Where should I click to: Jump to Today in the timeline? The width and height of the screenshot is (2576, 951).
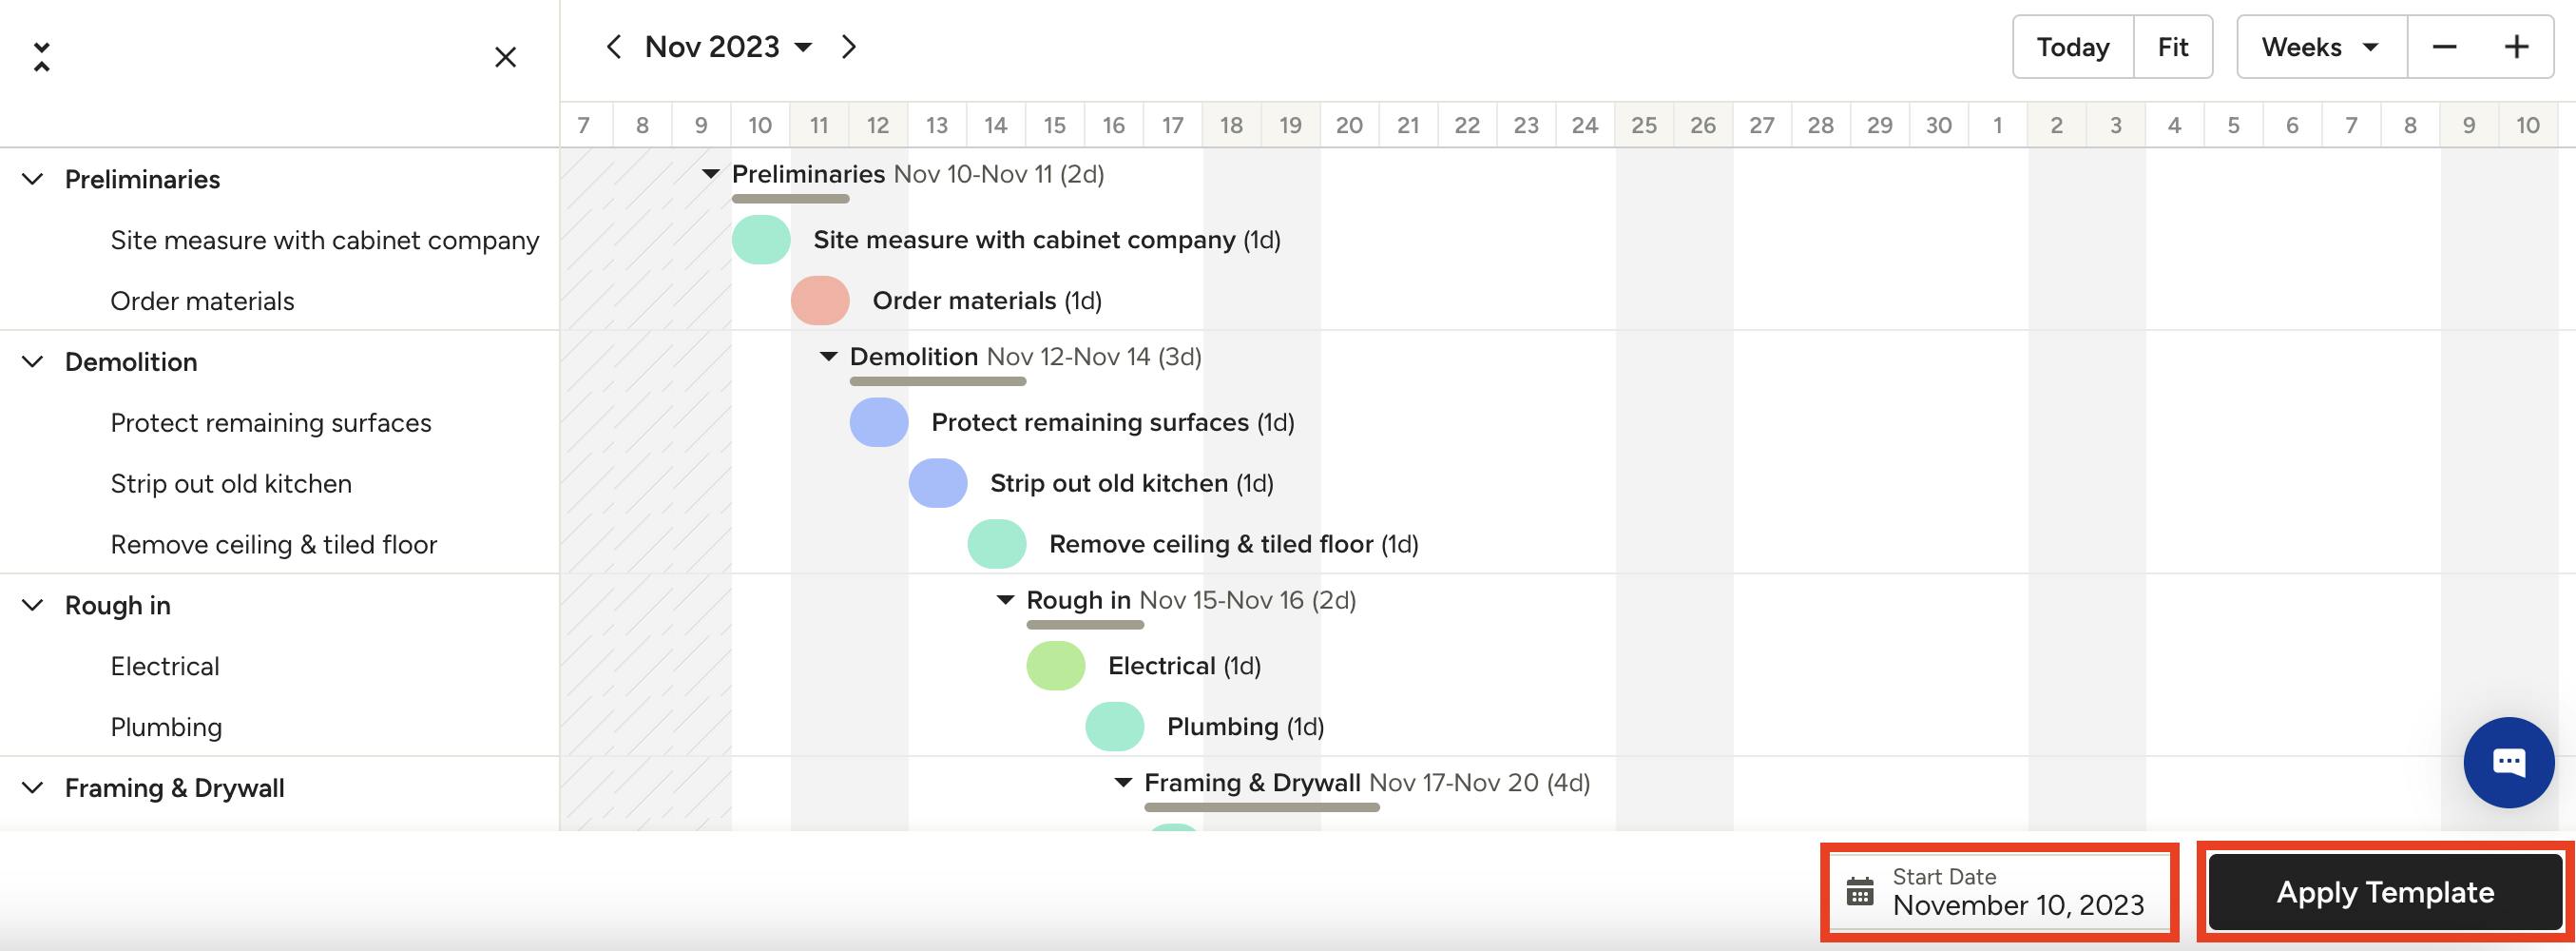2072,47
